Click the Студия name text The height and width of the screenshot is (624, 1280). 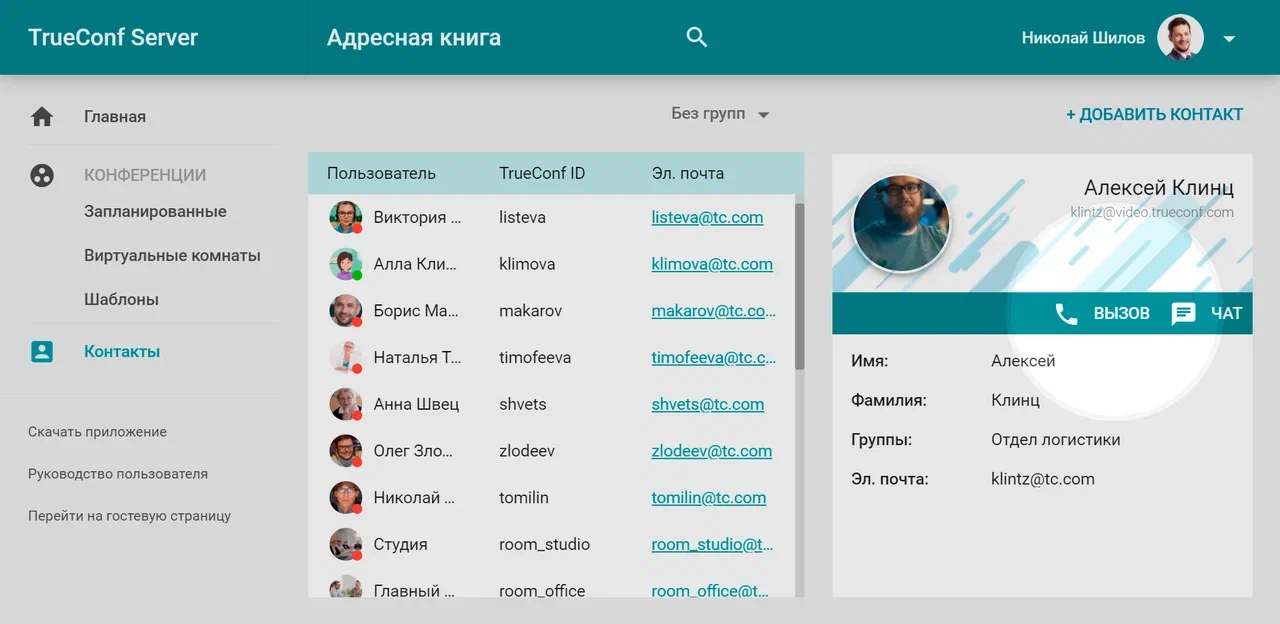tap(400, 545)
